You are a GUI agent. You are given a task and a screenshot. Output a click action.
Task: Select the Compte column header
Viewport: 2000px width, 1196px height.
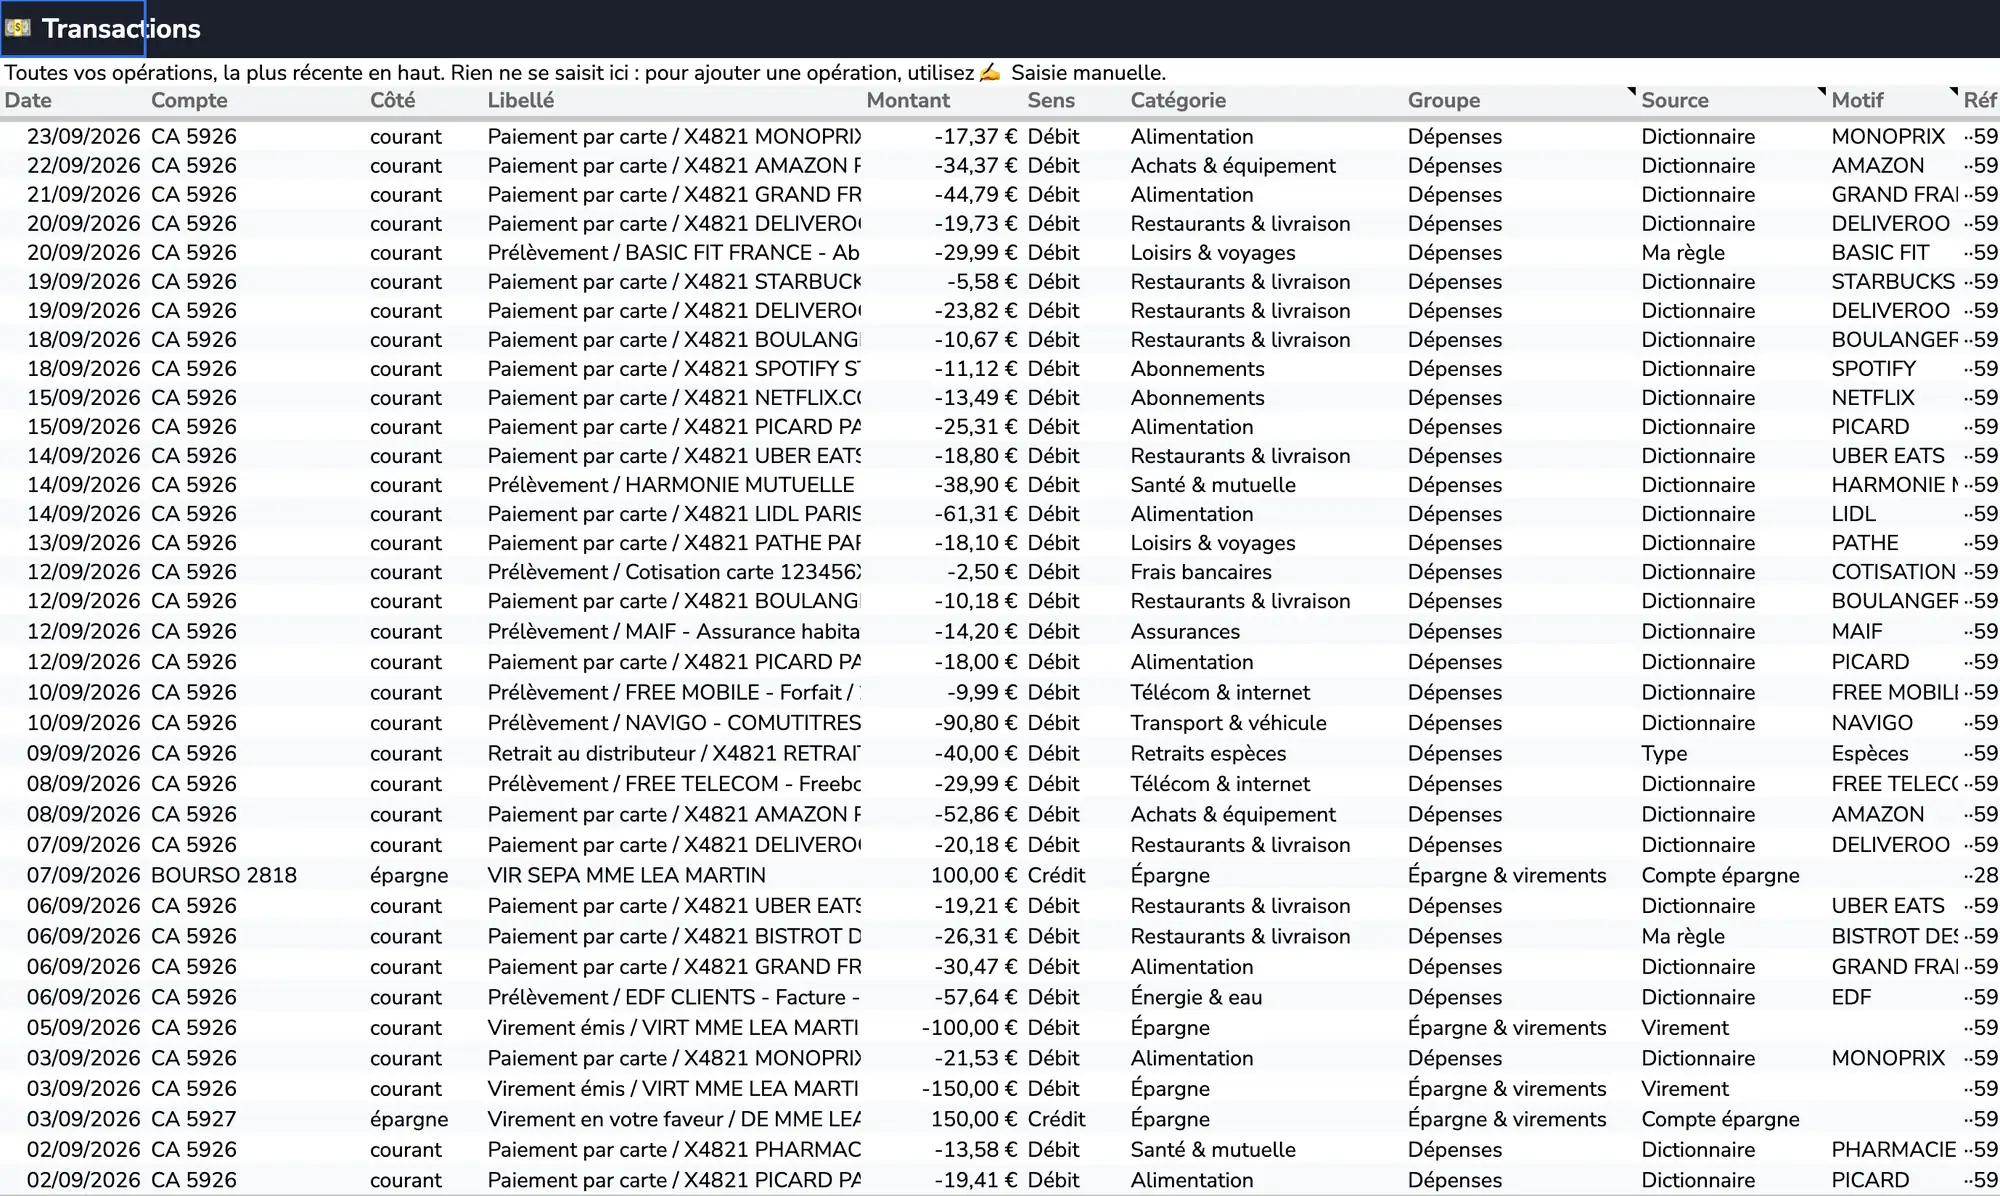coord(189,100)
